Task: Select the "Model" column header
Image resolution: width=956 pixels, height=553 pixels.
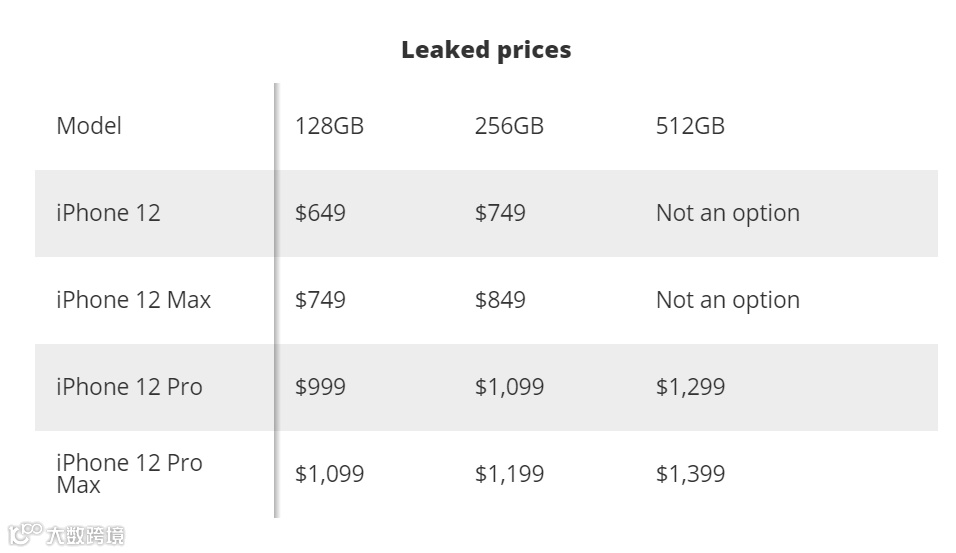Action: click(89, 126)
